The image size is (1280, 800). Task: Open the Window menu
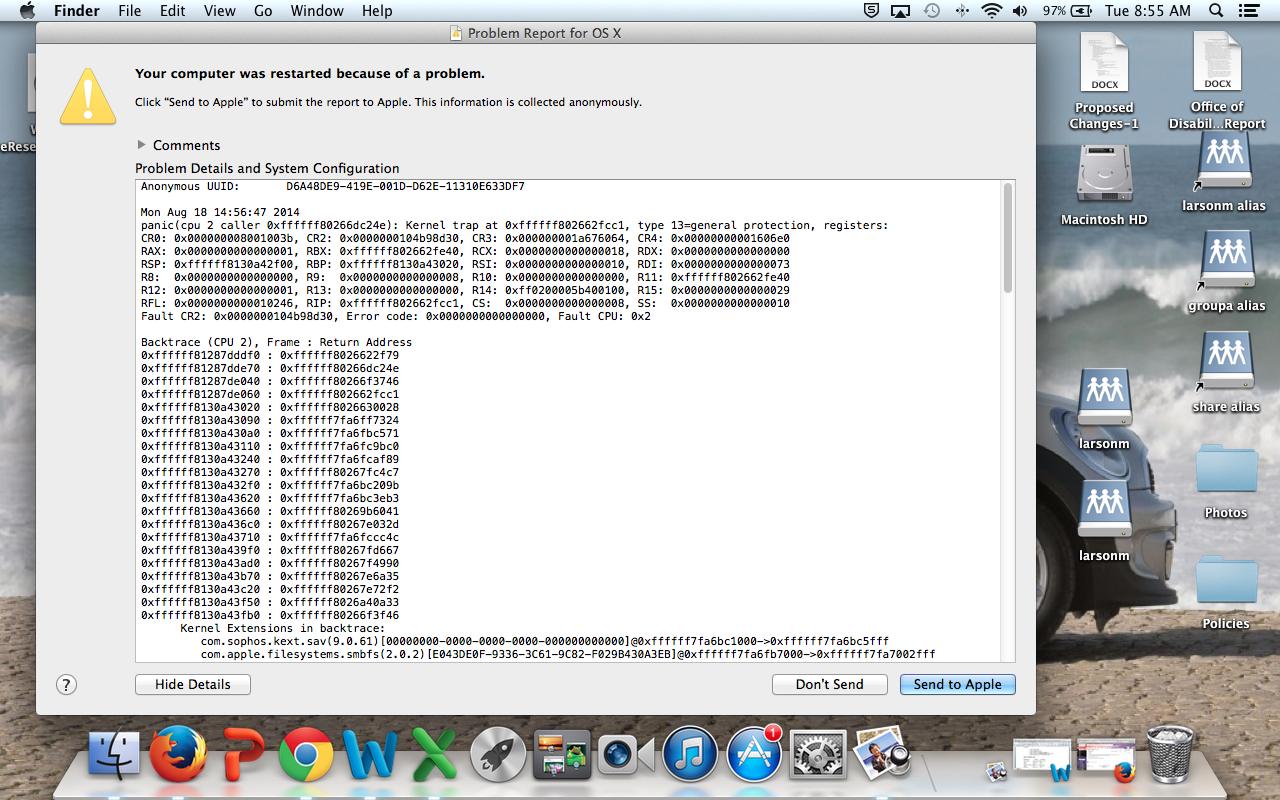(x=317, y=11)
